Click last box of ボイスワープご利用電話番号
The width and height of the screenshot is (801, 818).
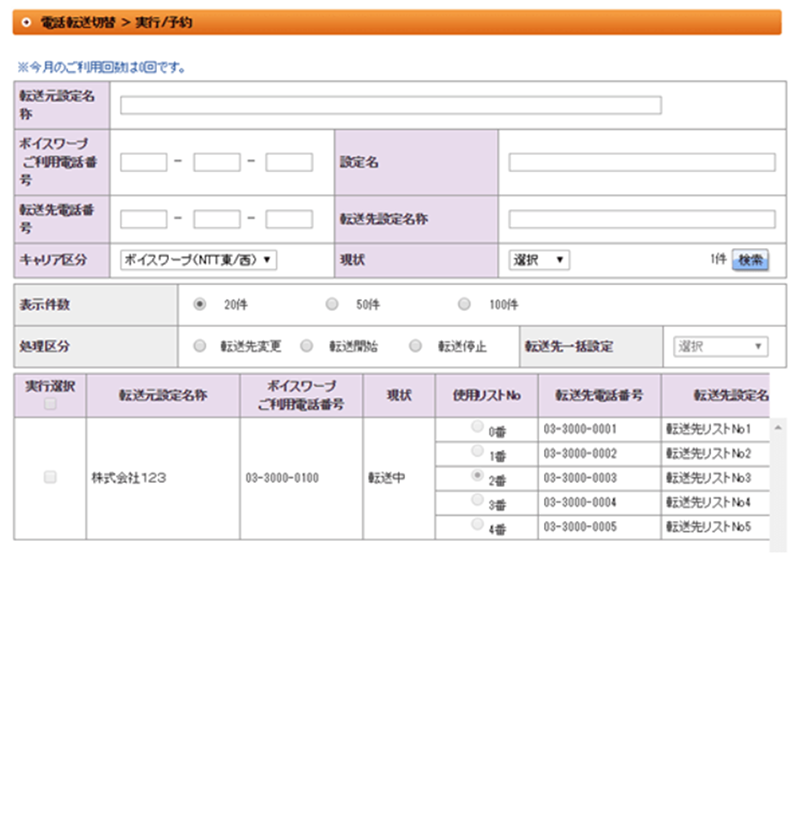point(289,162)
